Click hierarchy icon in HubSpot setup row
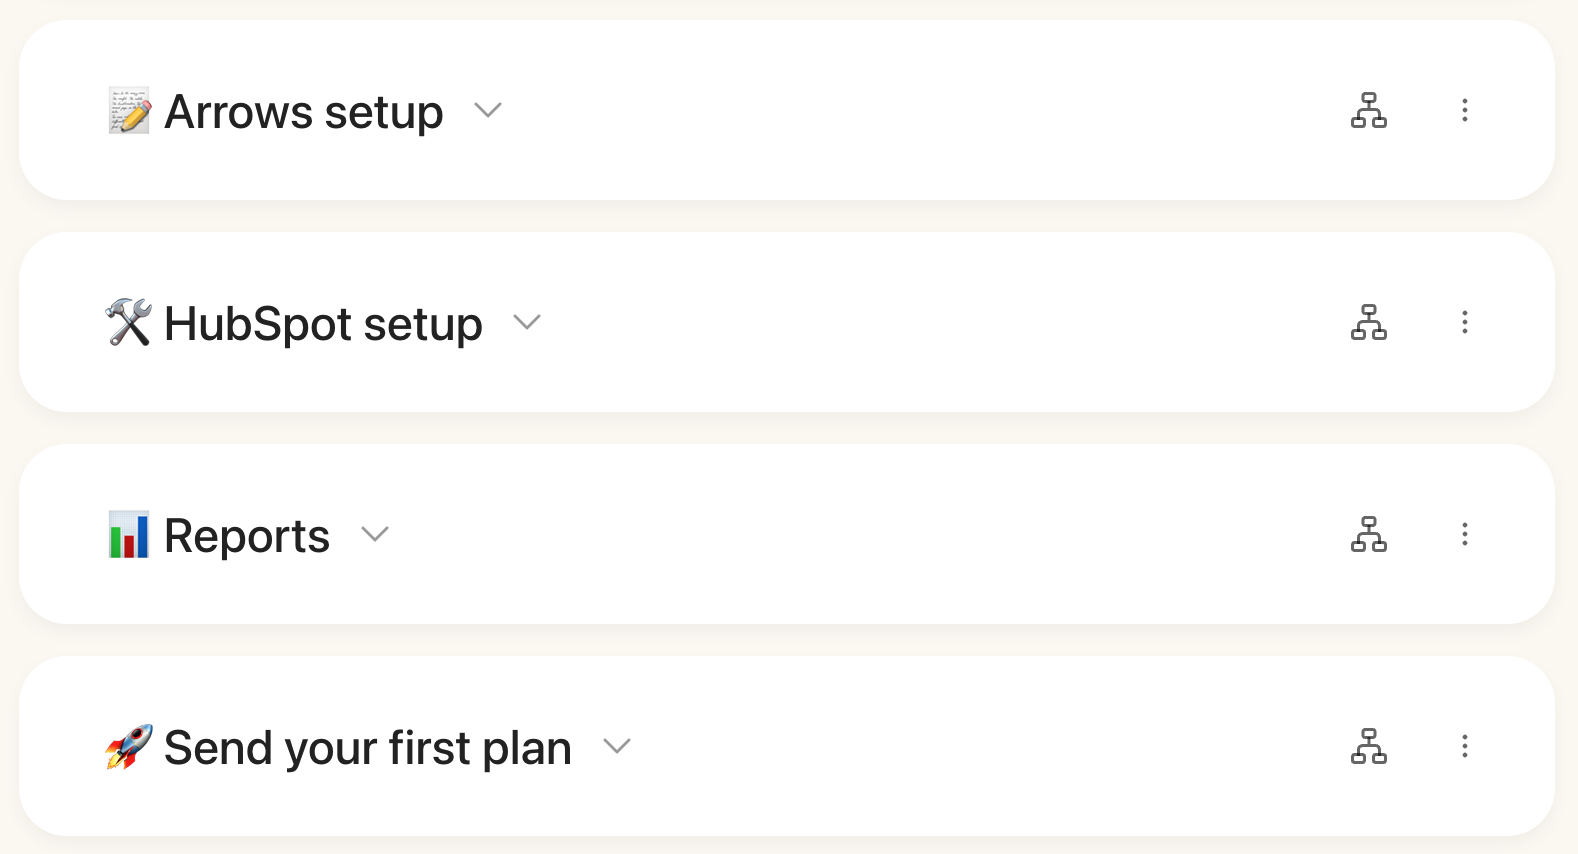Image resolution: width=1578 pixels, height=854 pixels. point(1368,322)
